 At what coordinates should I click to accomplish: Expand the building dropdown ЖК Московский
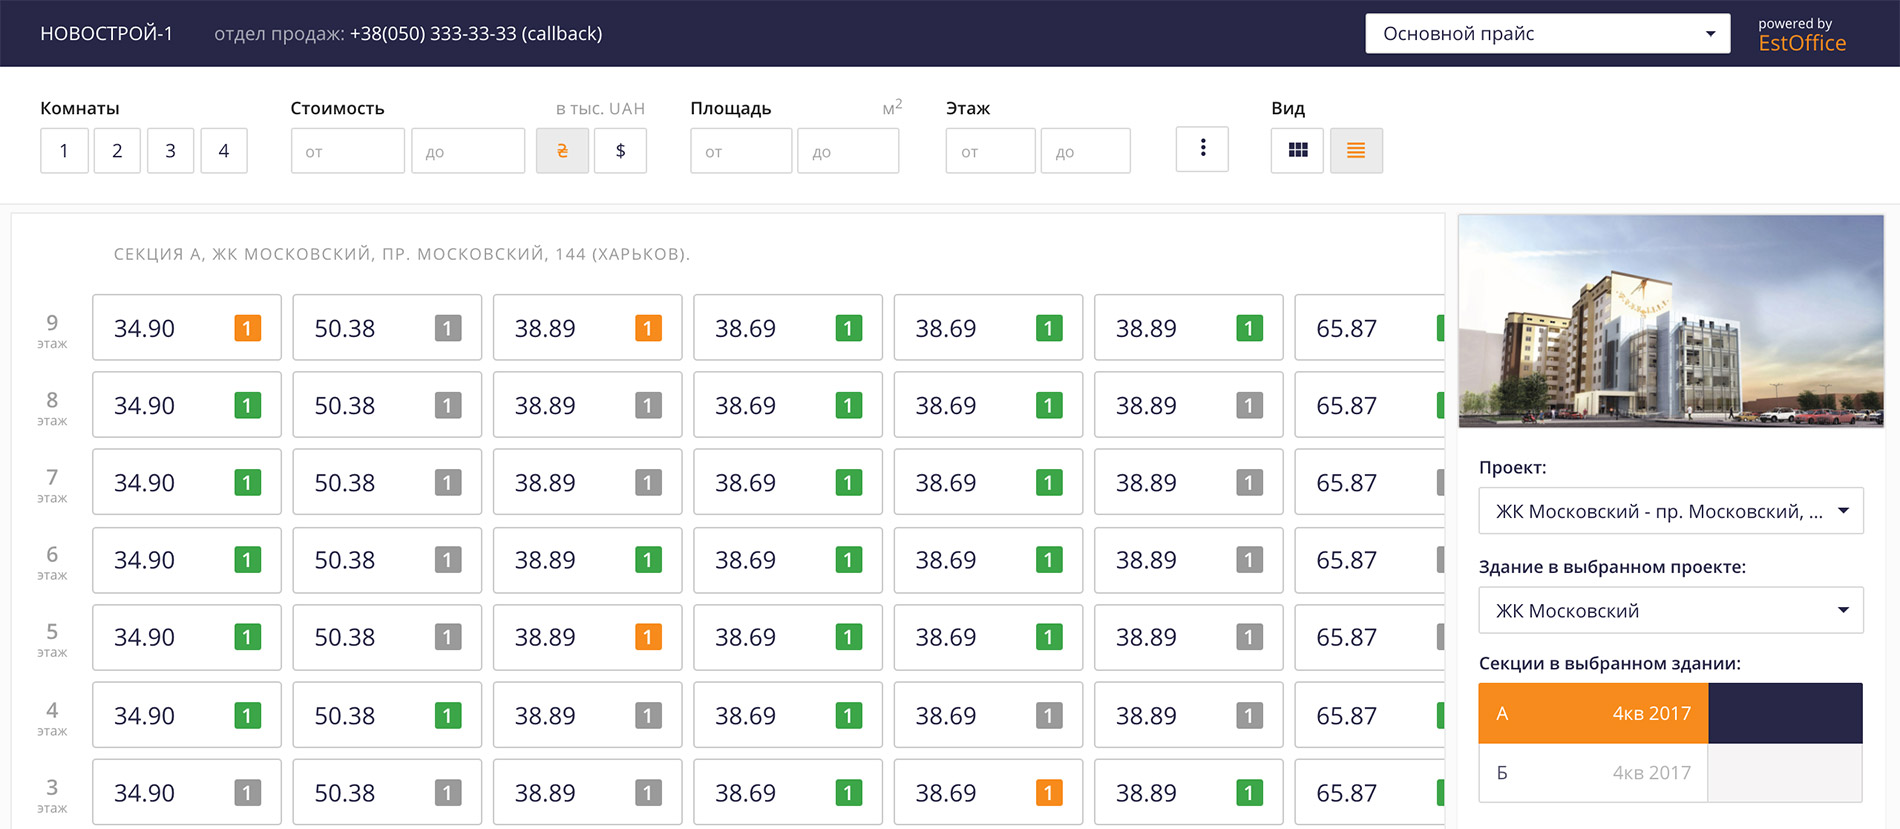(1670, 610)
